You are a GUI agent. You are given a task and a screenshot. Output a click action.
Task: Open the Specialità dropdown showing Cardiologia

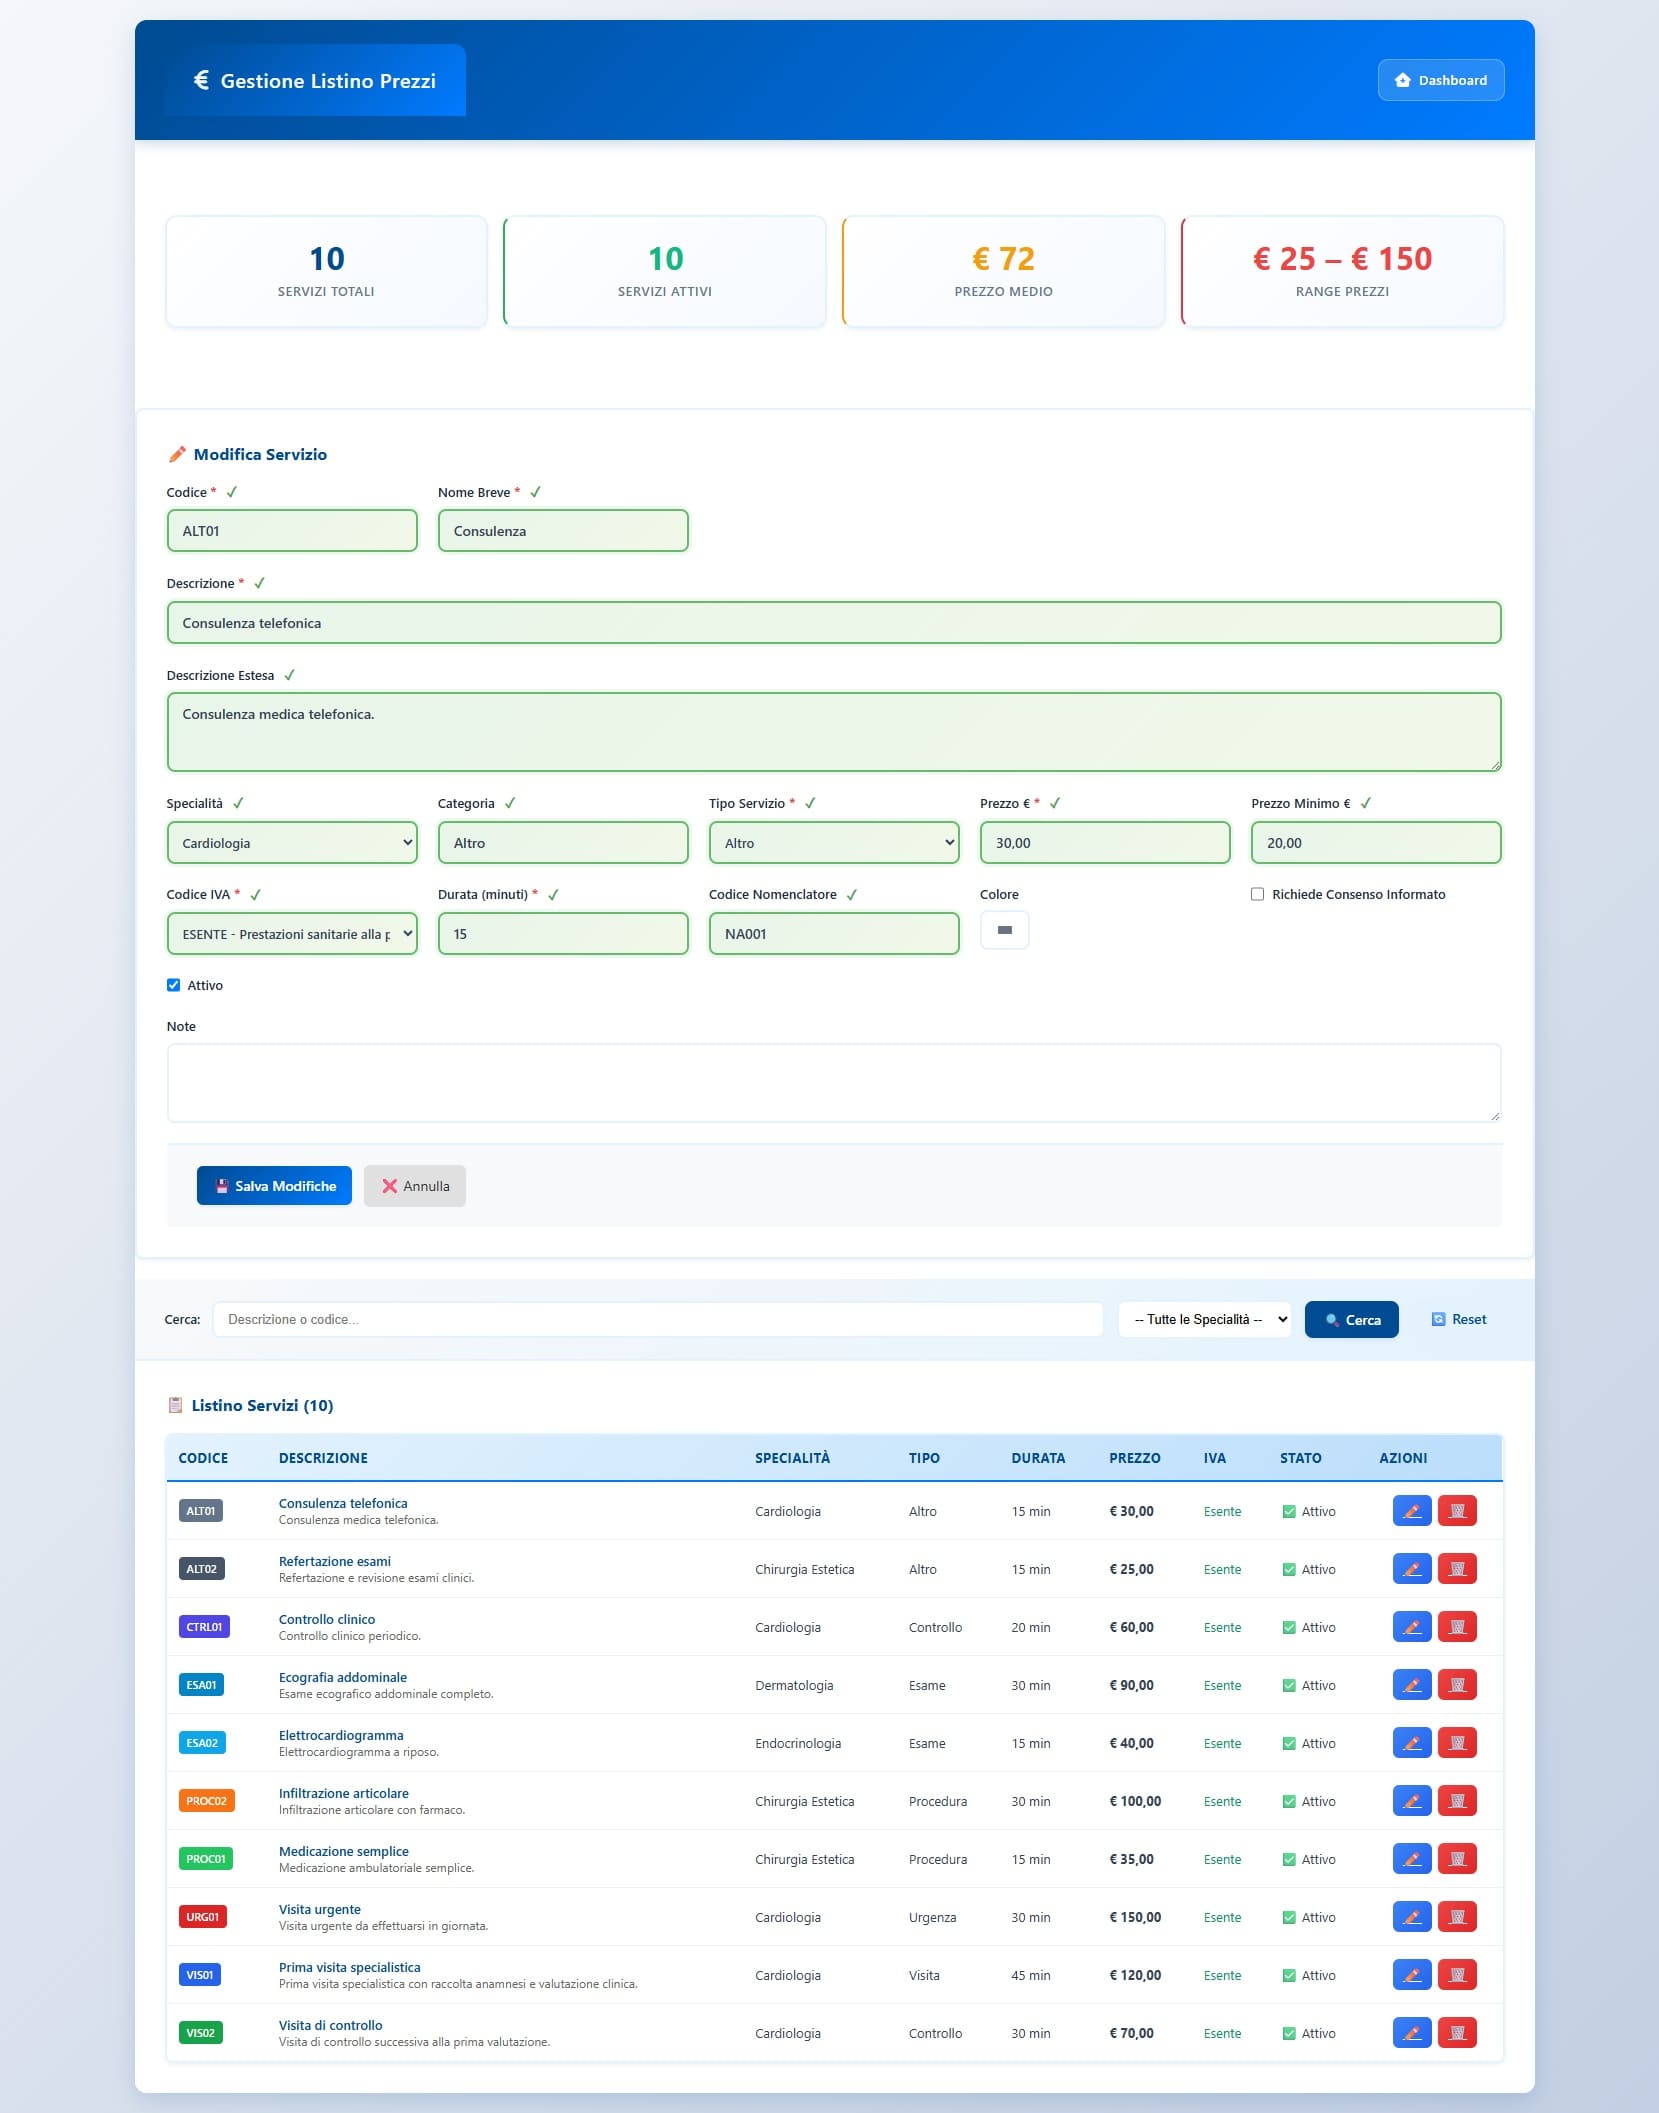point(292,843)
